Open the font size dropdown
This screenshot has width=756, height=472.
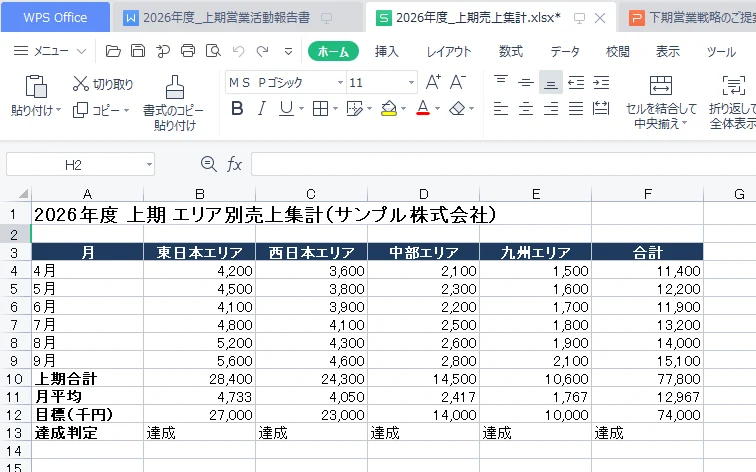[411, 83]
